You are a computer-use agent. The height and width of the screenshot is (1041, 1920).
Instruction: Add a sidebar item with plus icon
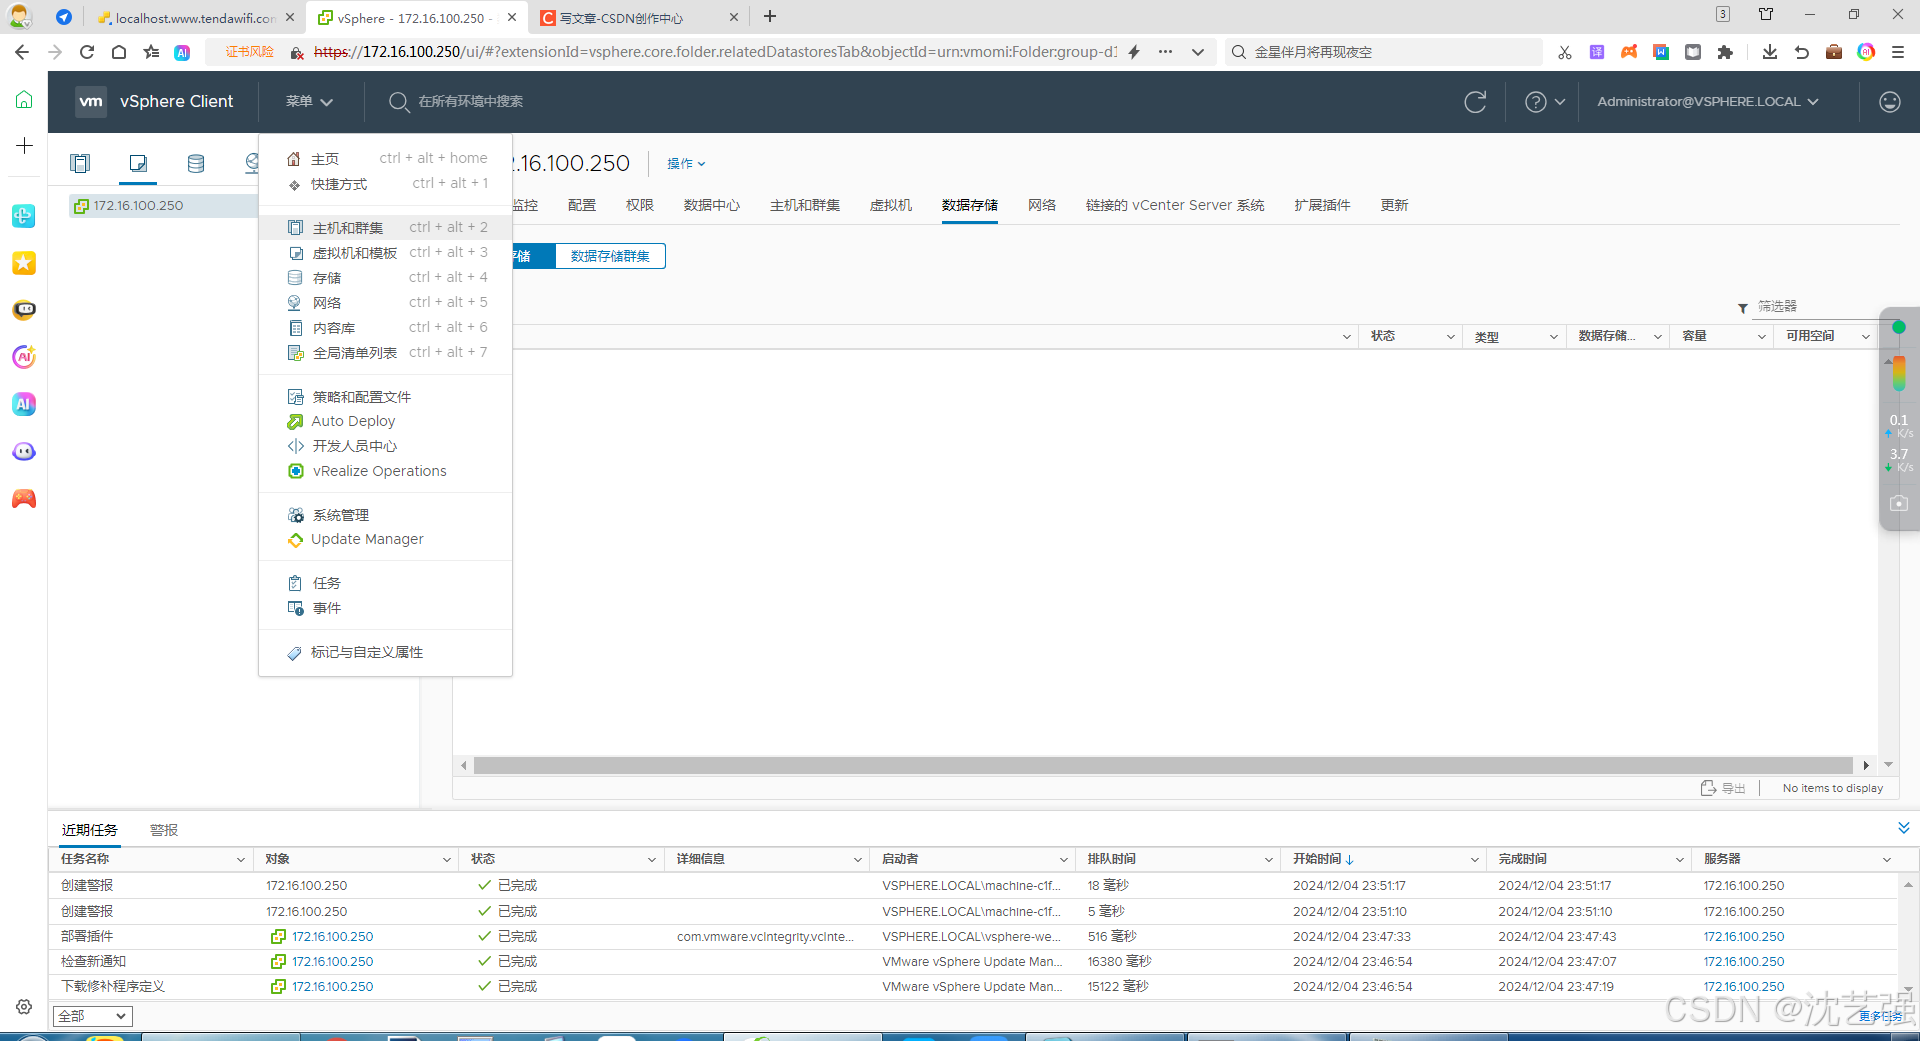click(24, 146)
